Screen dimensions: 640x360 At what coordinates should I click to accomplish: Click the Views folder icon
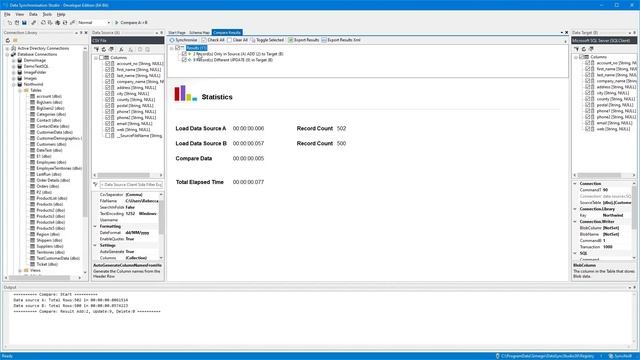pos(26,270)
